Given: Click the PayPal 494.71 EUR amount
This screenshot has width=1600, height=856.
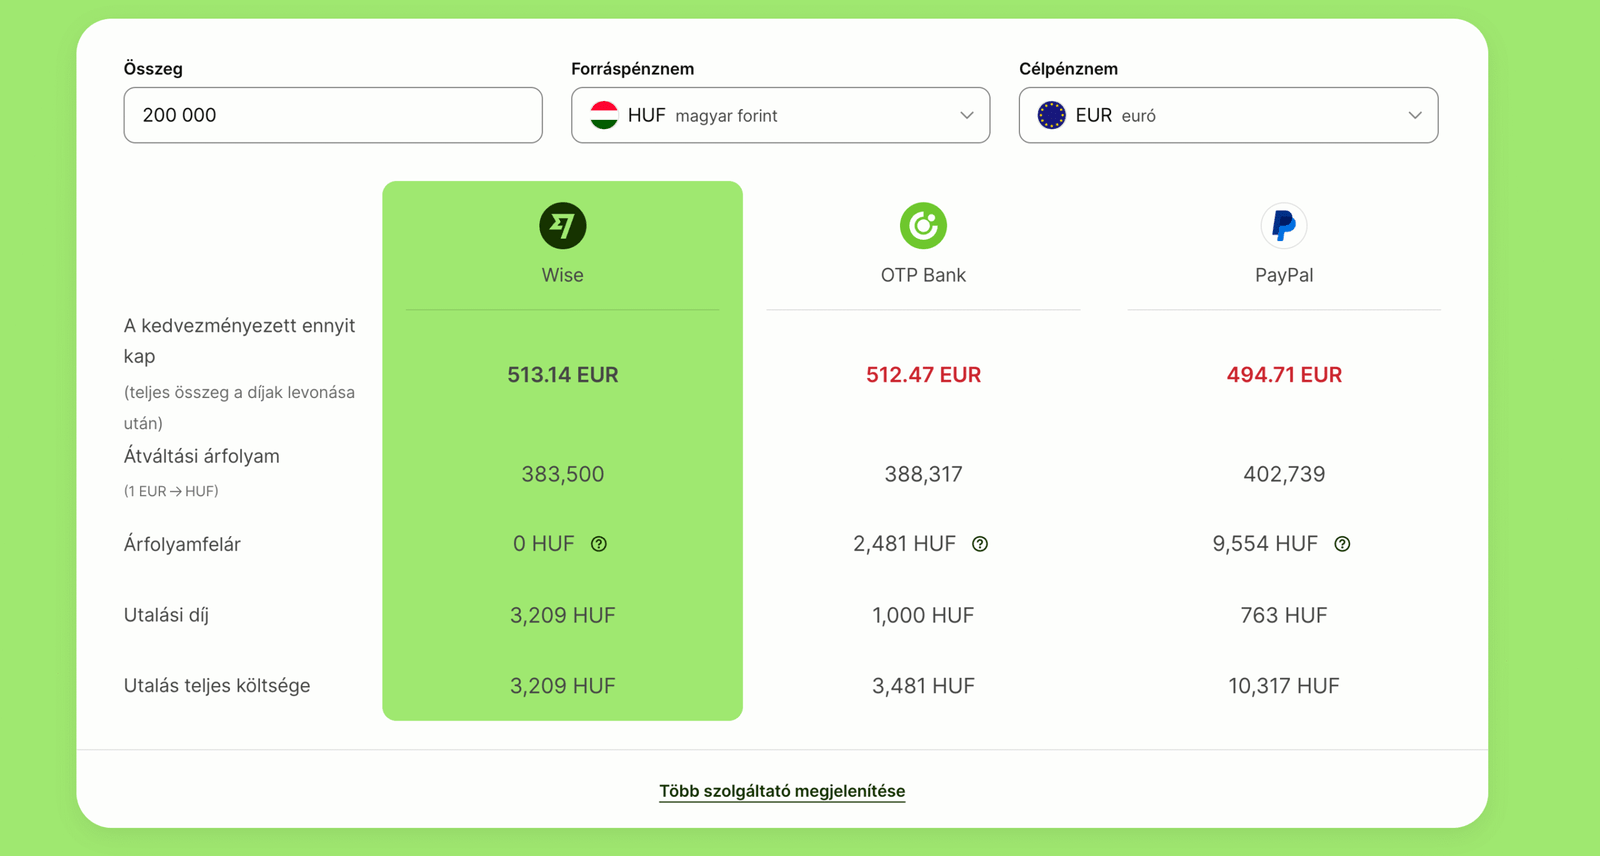Looking at the screenshot, I should pyautogui.click(x=1284, y=375).
